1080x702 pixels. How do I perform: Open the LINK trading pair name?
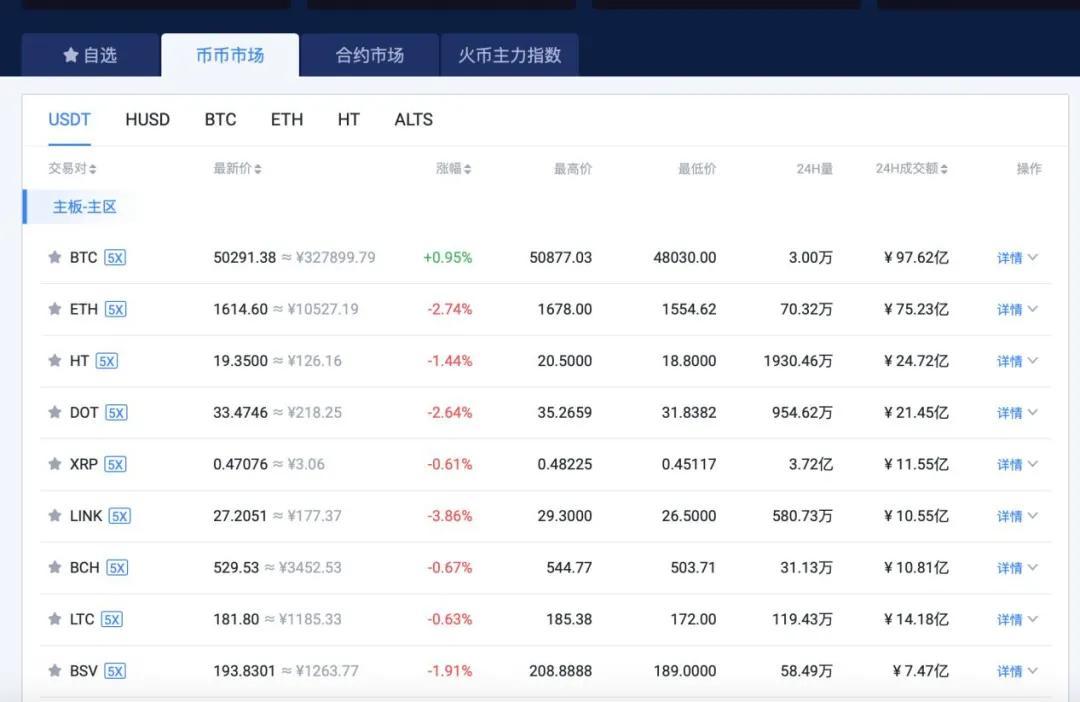(86, 516)
